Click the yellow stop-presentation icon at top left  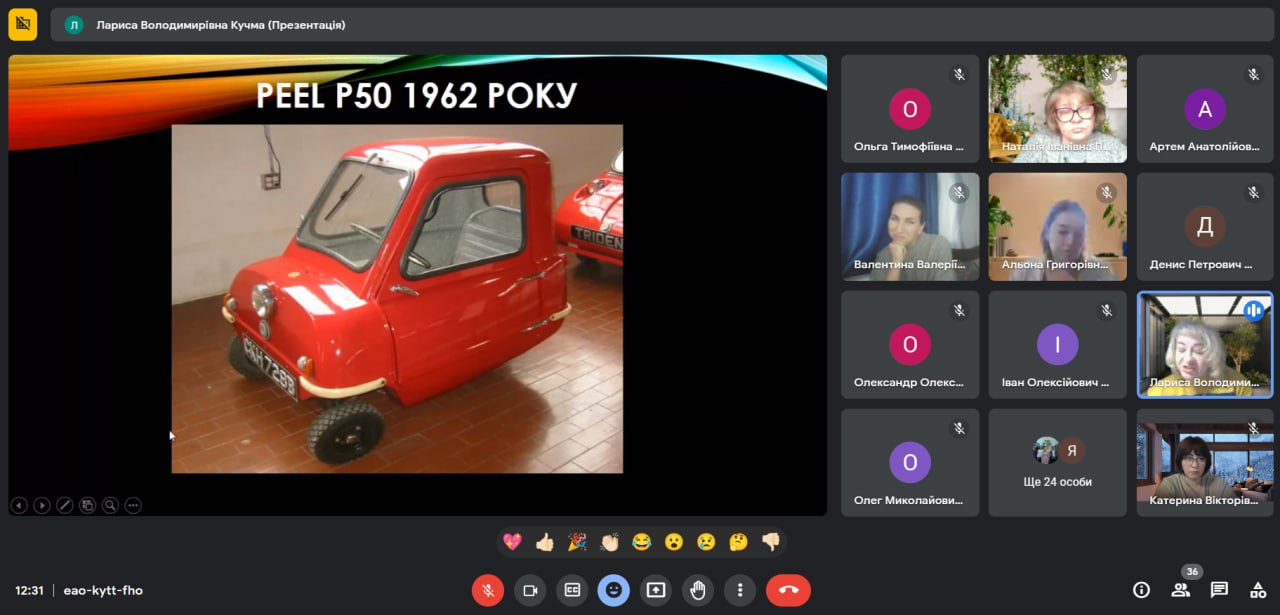[x=22, y=25]
